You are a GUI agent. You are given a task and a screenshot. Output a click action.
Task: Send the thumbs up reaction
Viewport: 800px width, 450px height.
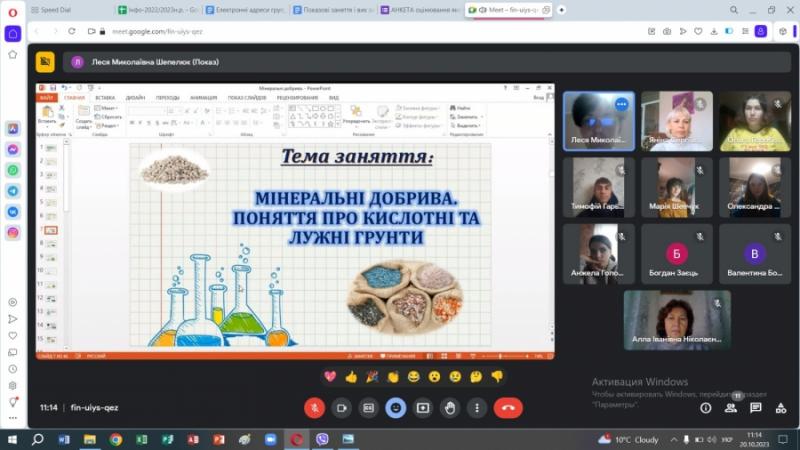coord(351,377)
